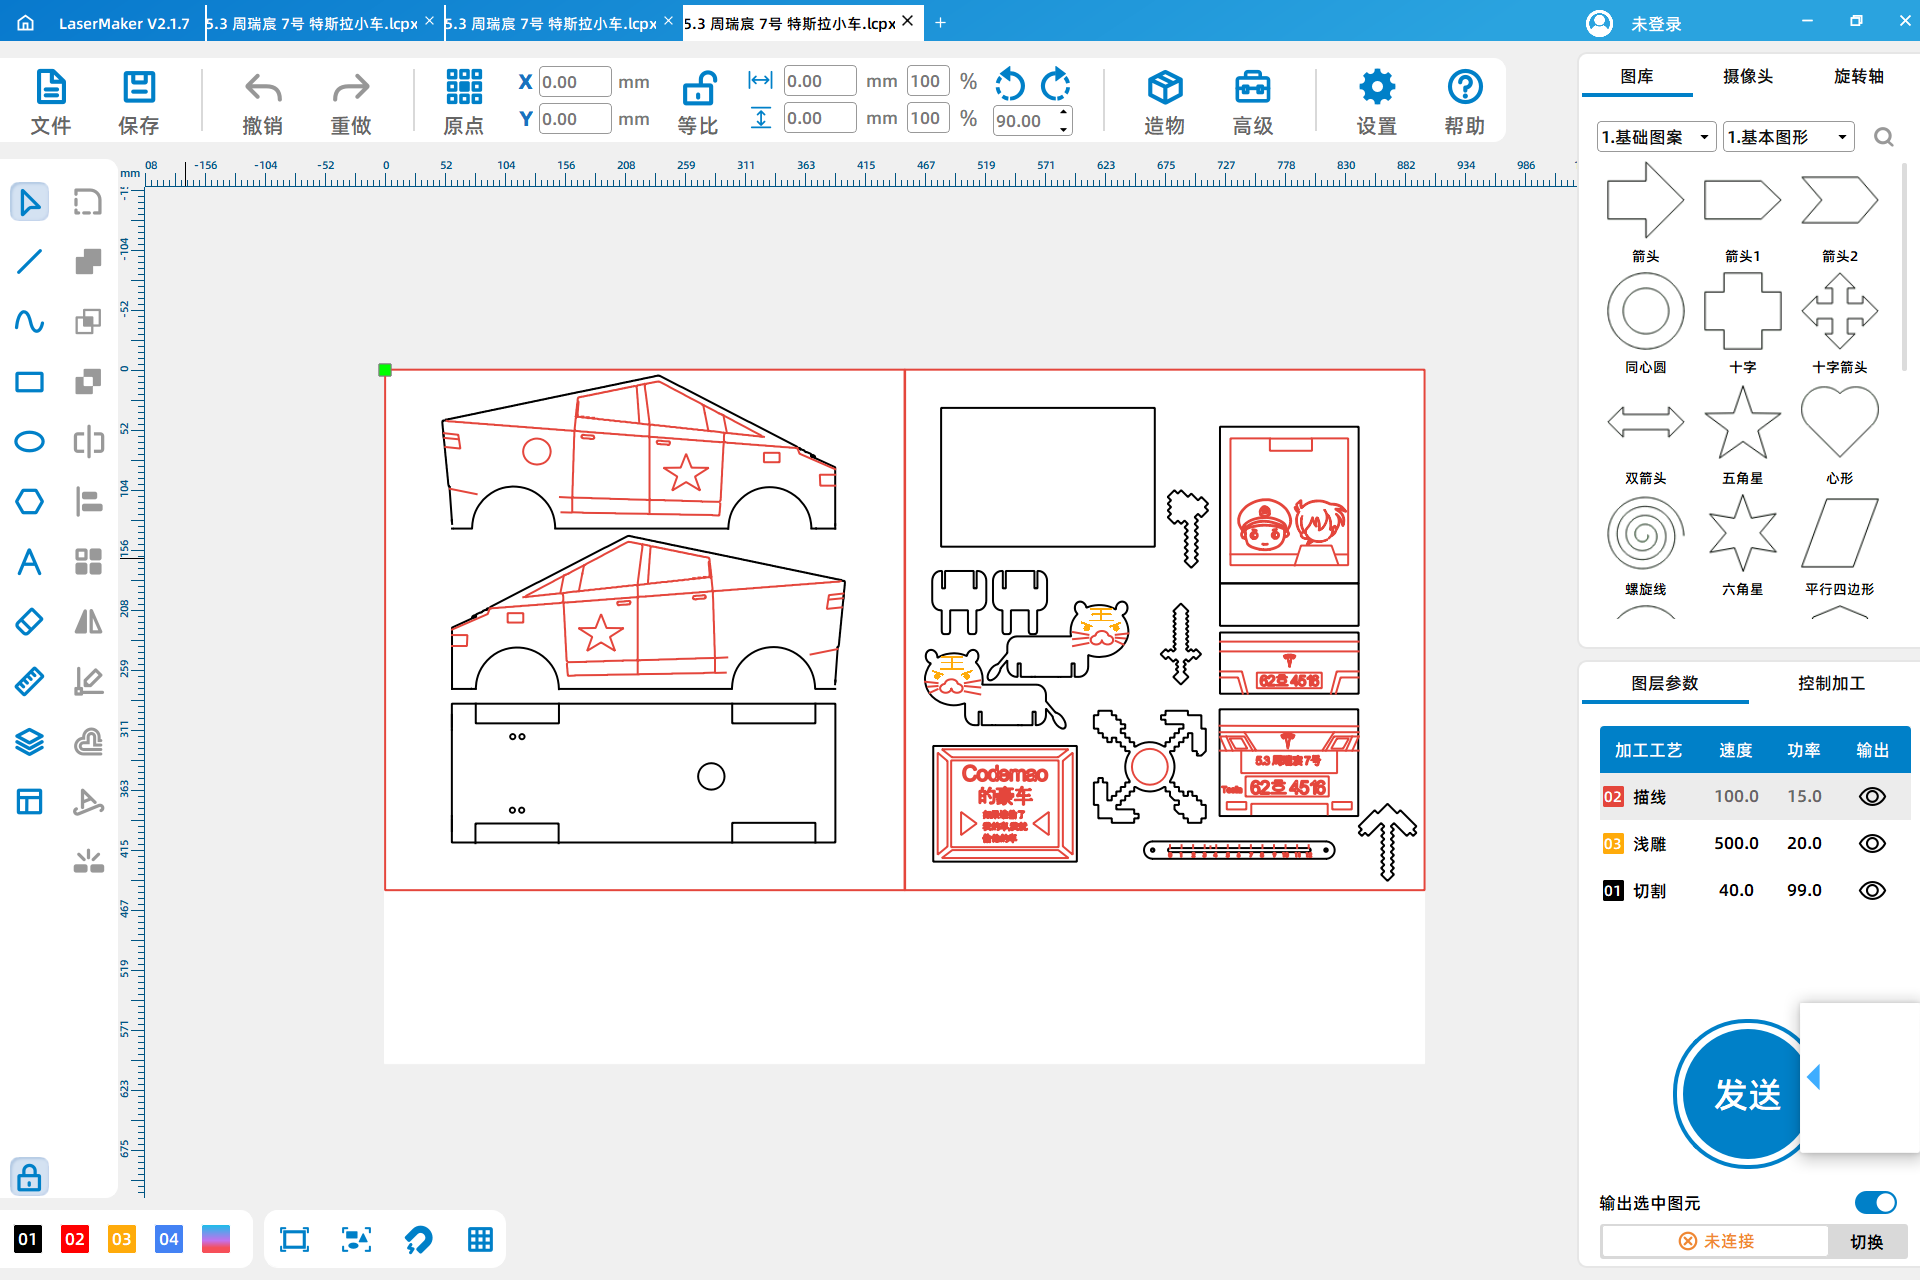The height and width of the screenshot is (1280, 1920).
Task: Open the 造物 creation tool
Action: [x=1165, y=101]
